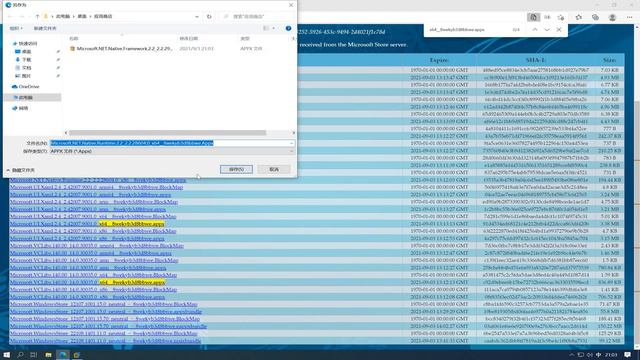Go back in the Save As dialog

10,16
